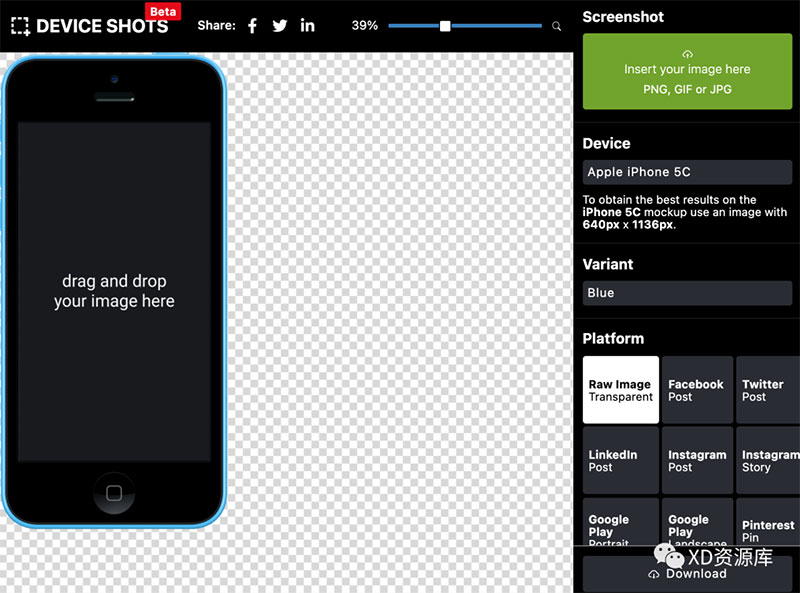Image resolution: width=800 pixels, height=593 pixels.
Task: Select Twitter Post platform
Action: point(768,390)
